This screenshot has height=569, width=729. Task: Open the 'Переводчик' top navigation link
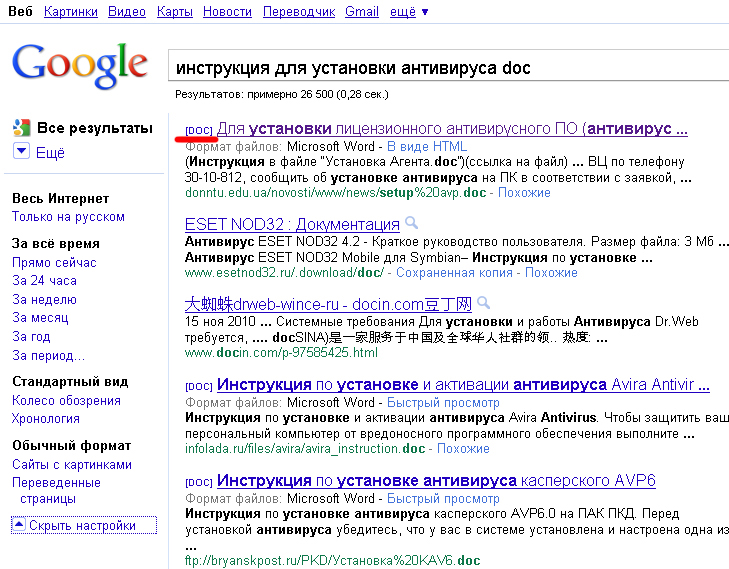tap(299, 12)
